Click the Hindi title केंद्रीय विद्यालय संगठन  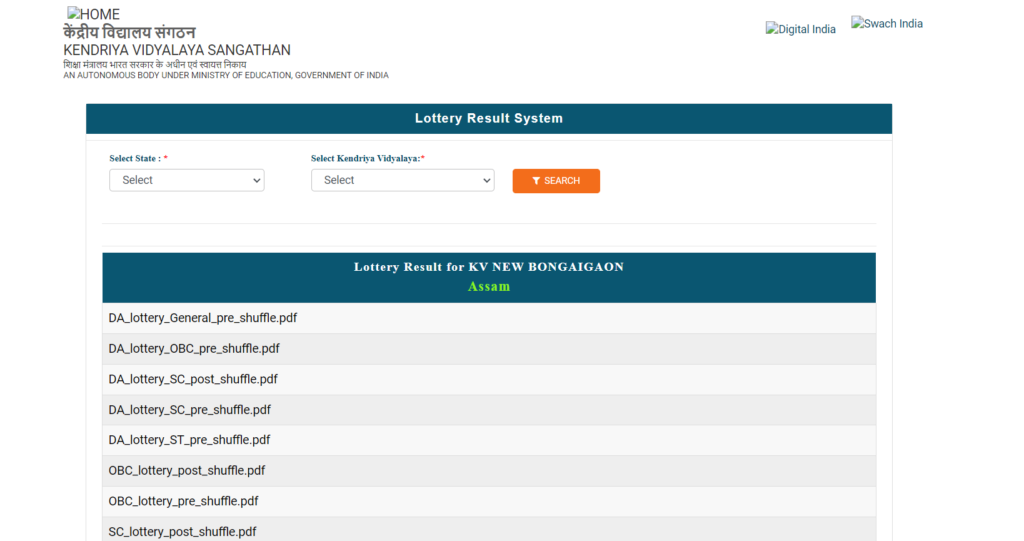[129, 33]
